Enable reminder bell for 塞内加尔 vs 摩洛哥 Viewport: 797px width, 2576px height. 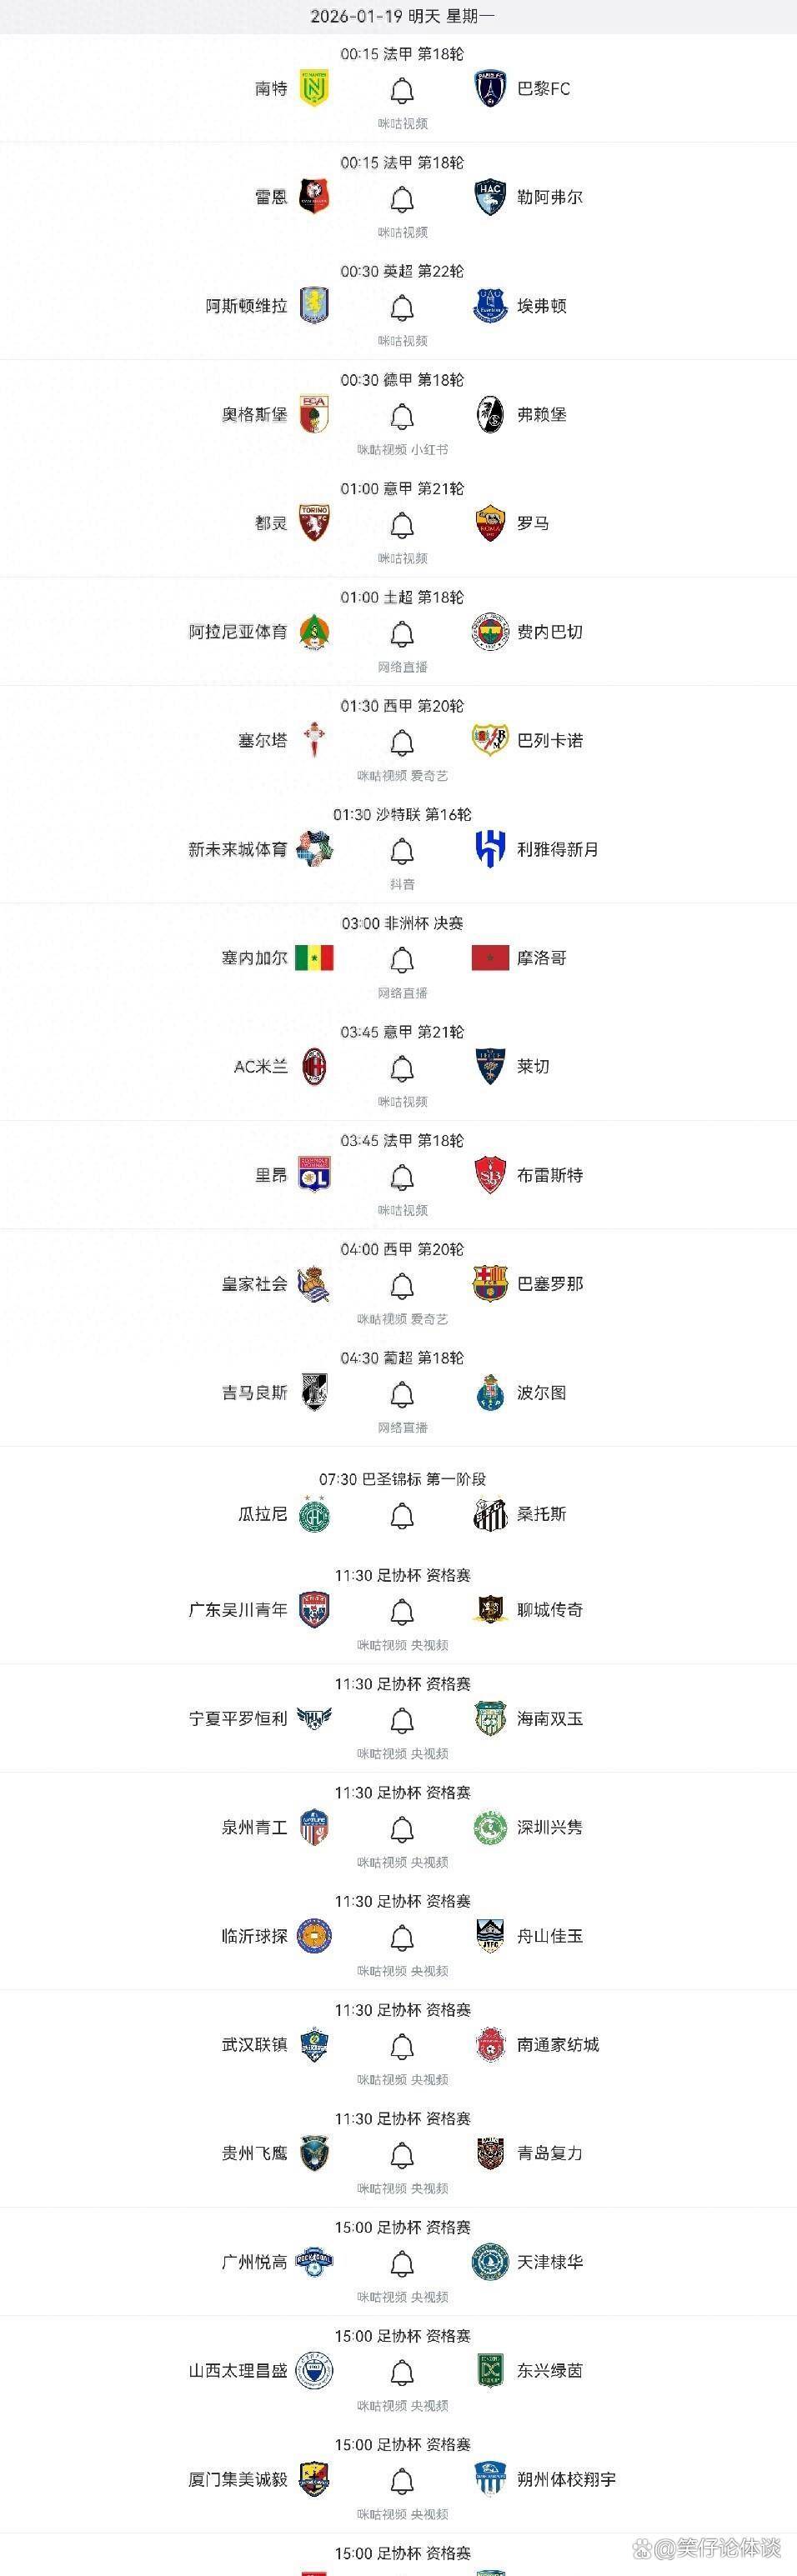402,960
